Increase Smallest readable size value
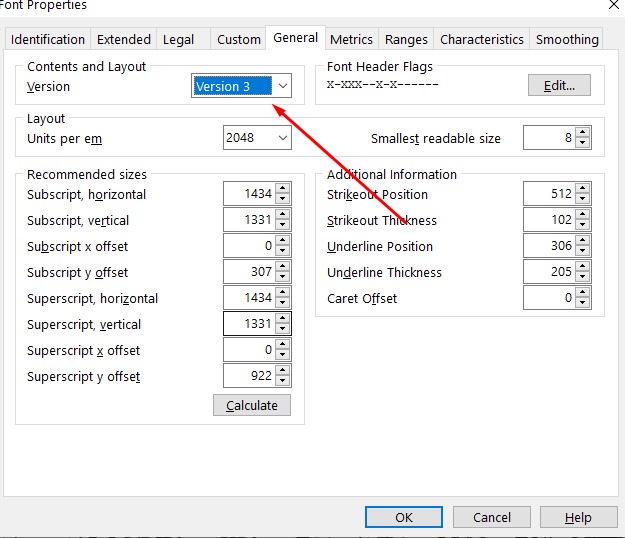The width and height of the screenshot is (625, 538). (x=583, y=134)
